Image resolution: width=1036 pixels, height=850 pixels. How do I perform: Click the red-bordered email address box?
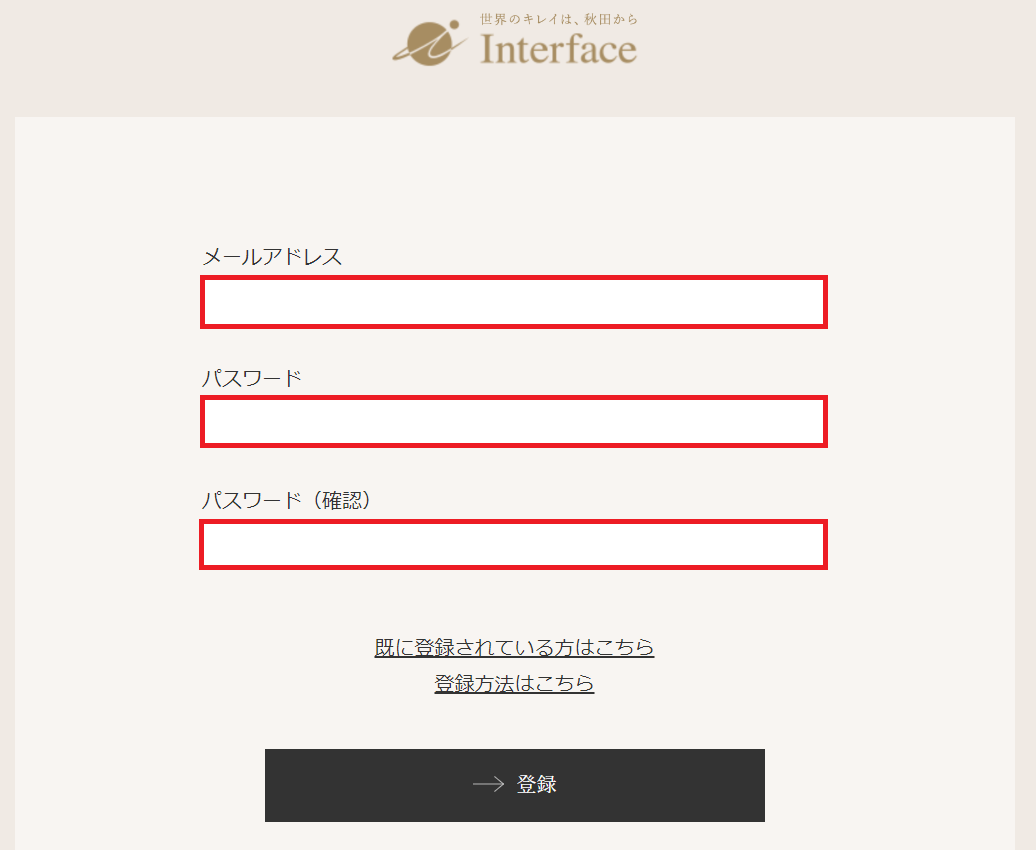click(x=514, y=302)
